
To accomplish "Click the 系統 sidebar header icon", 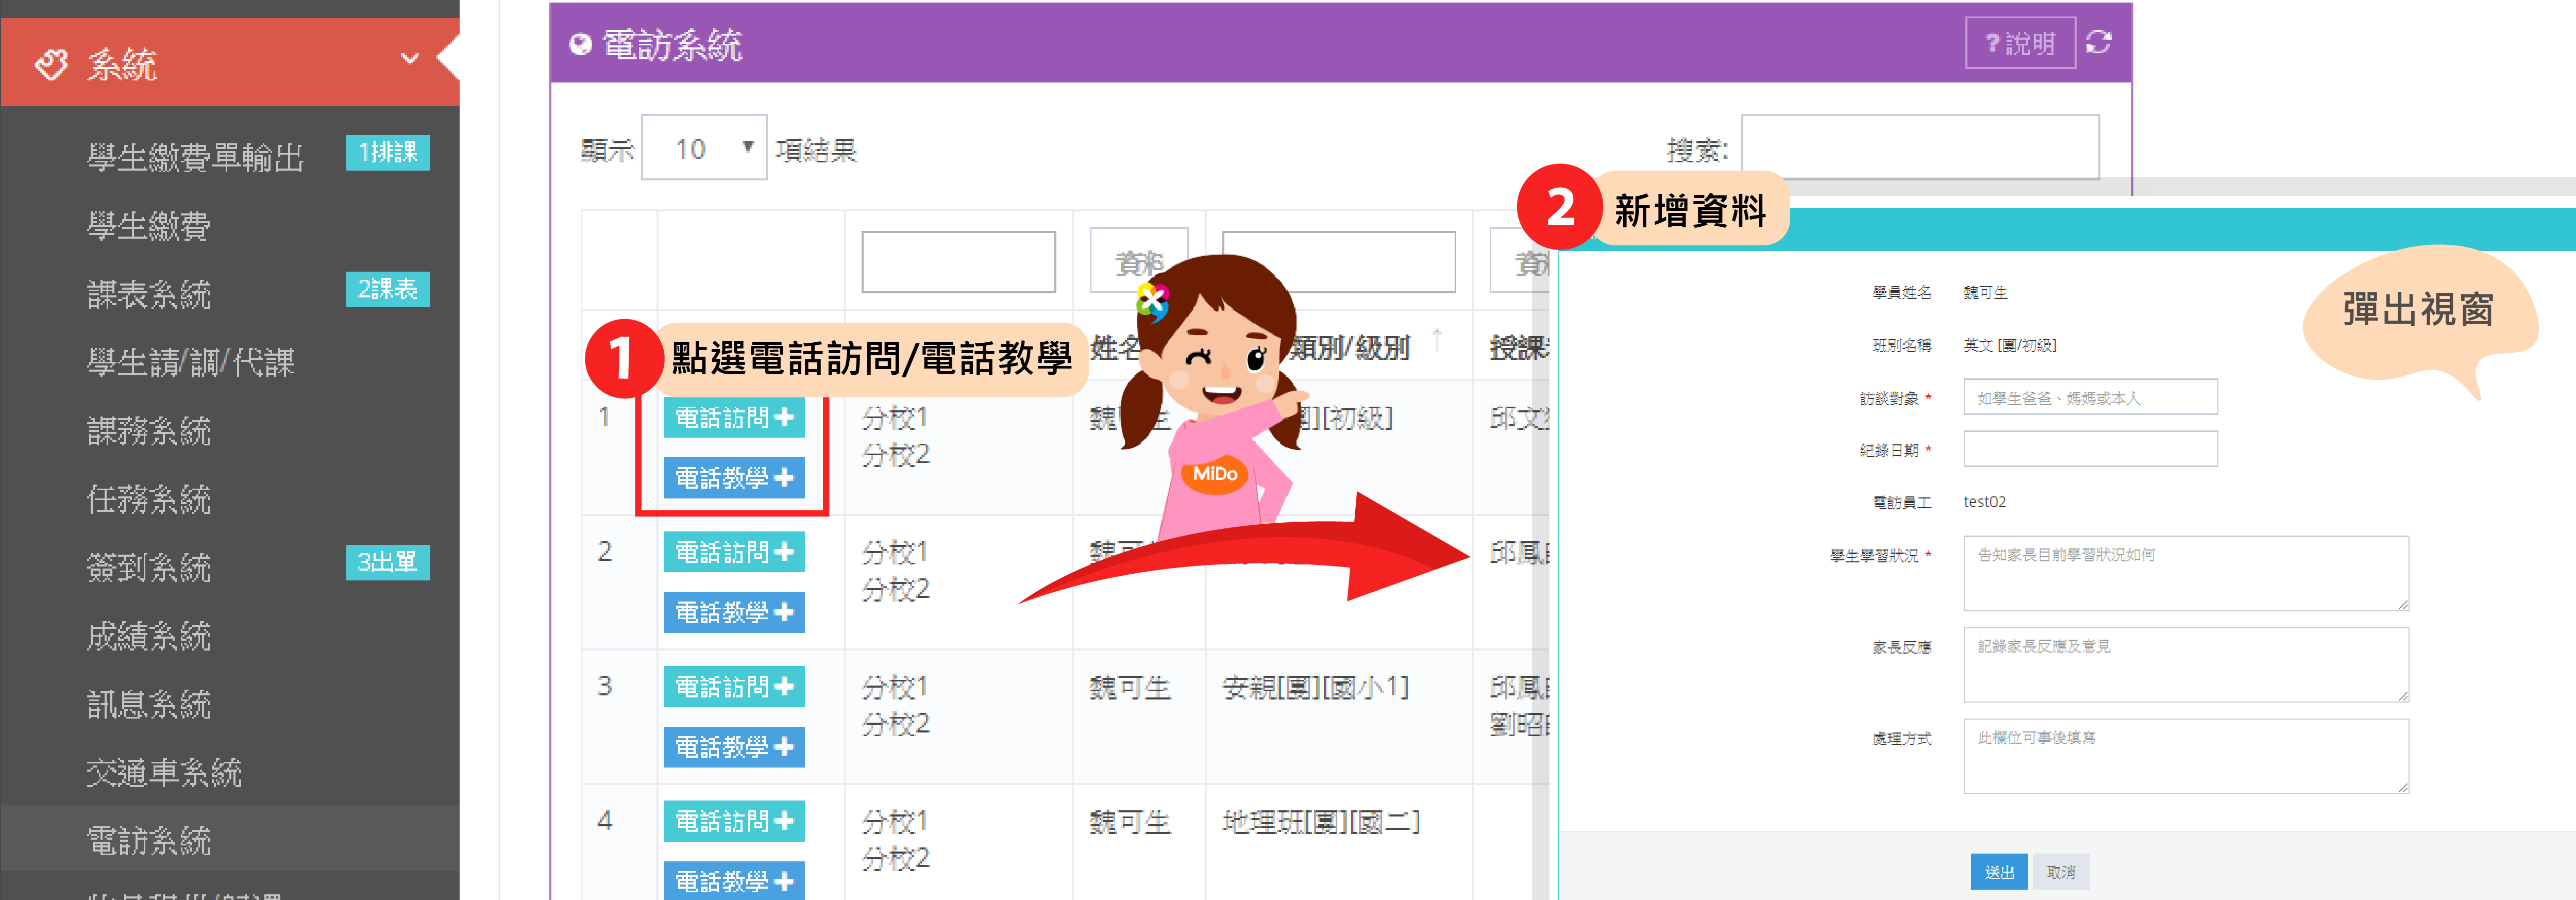I will coord(51,65).
